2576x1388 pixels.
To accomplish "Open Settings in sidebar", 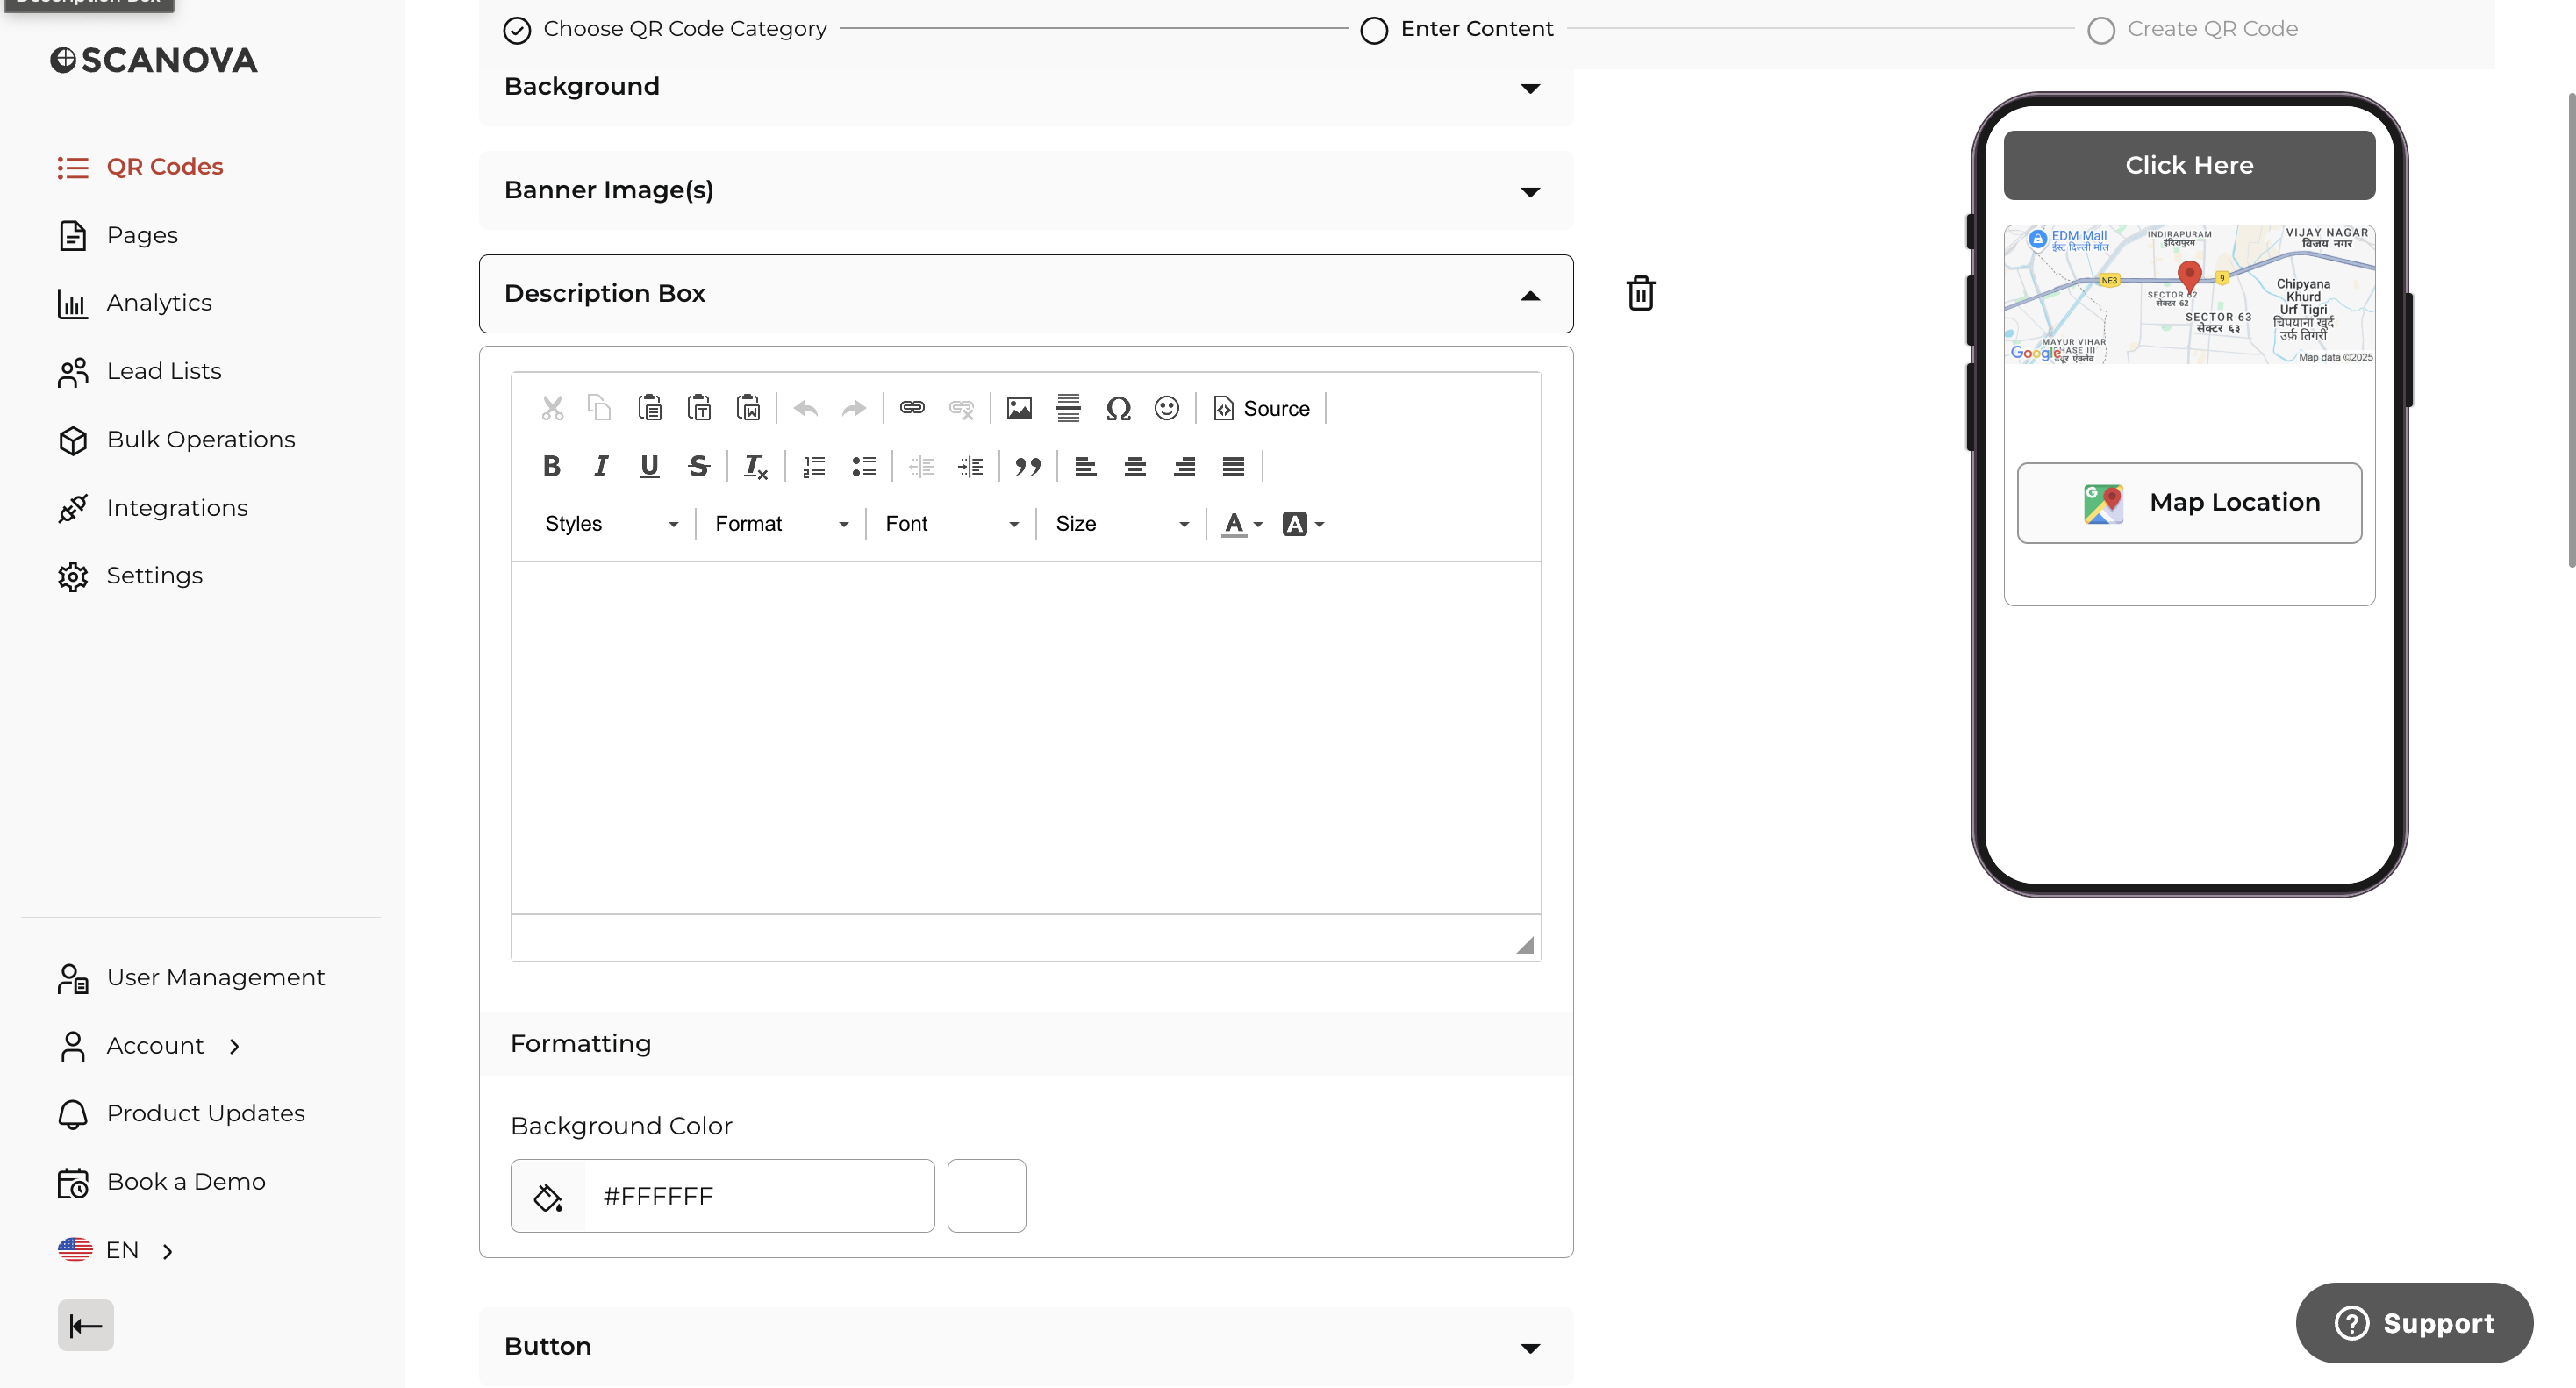I will [130, 576].
